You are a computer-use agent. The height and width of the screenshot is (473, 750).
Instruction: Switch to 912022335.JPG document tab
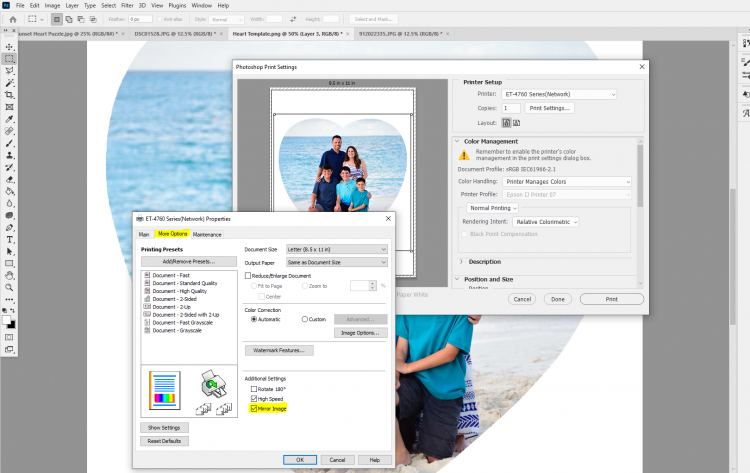tap(401, 34)
